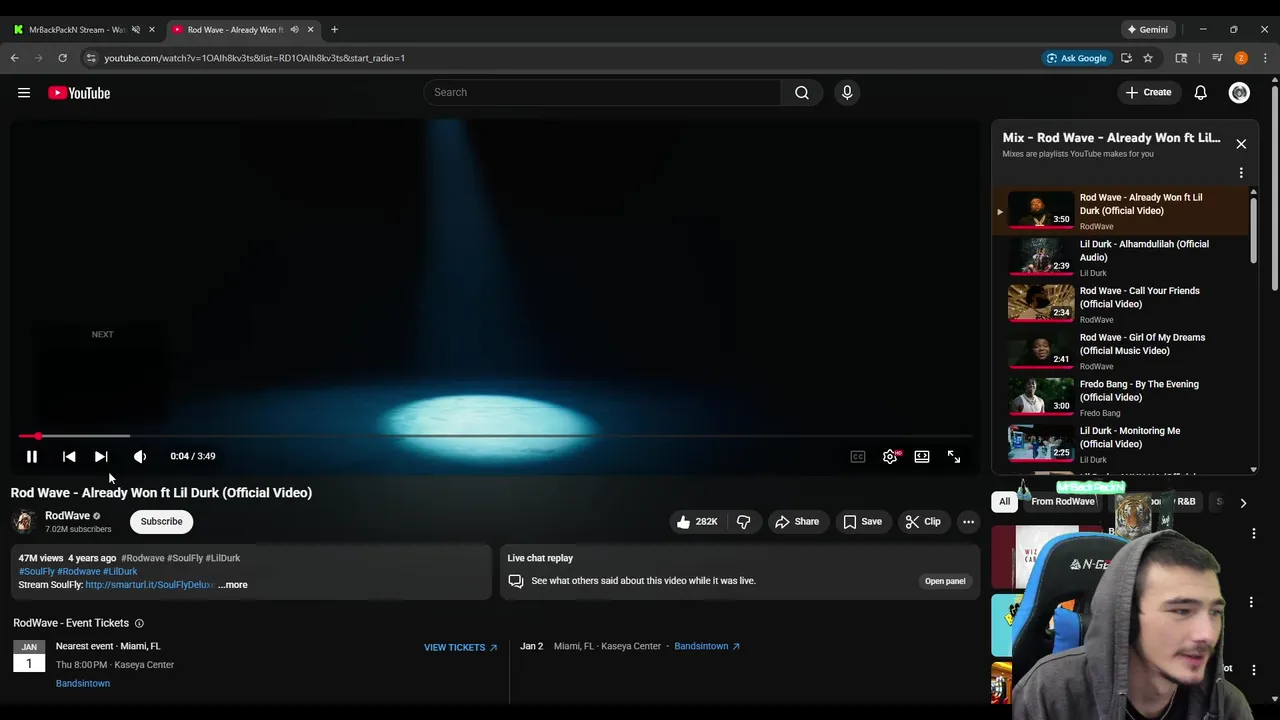This screenshot has width=1280, height=720.
Task: Open YouTube notifications bell
Action: pos(1201,93)
